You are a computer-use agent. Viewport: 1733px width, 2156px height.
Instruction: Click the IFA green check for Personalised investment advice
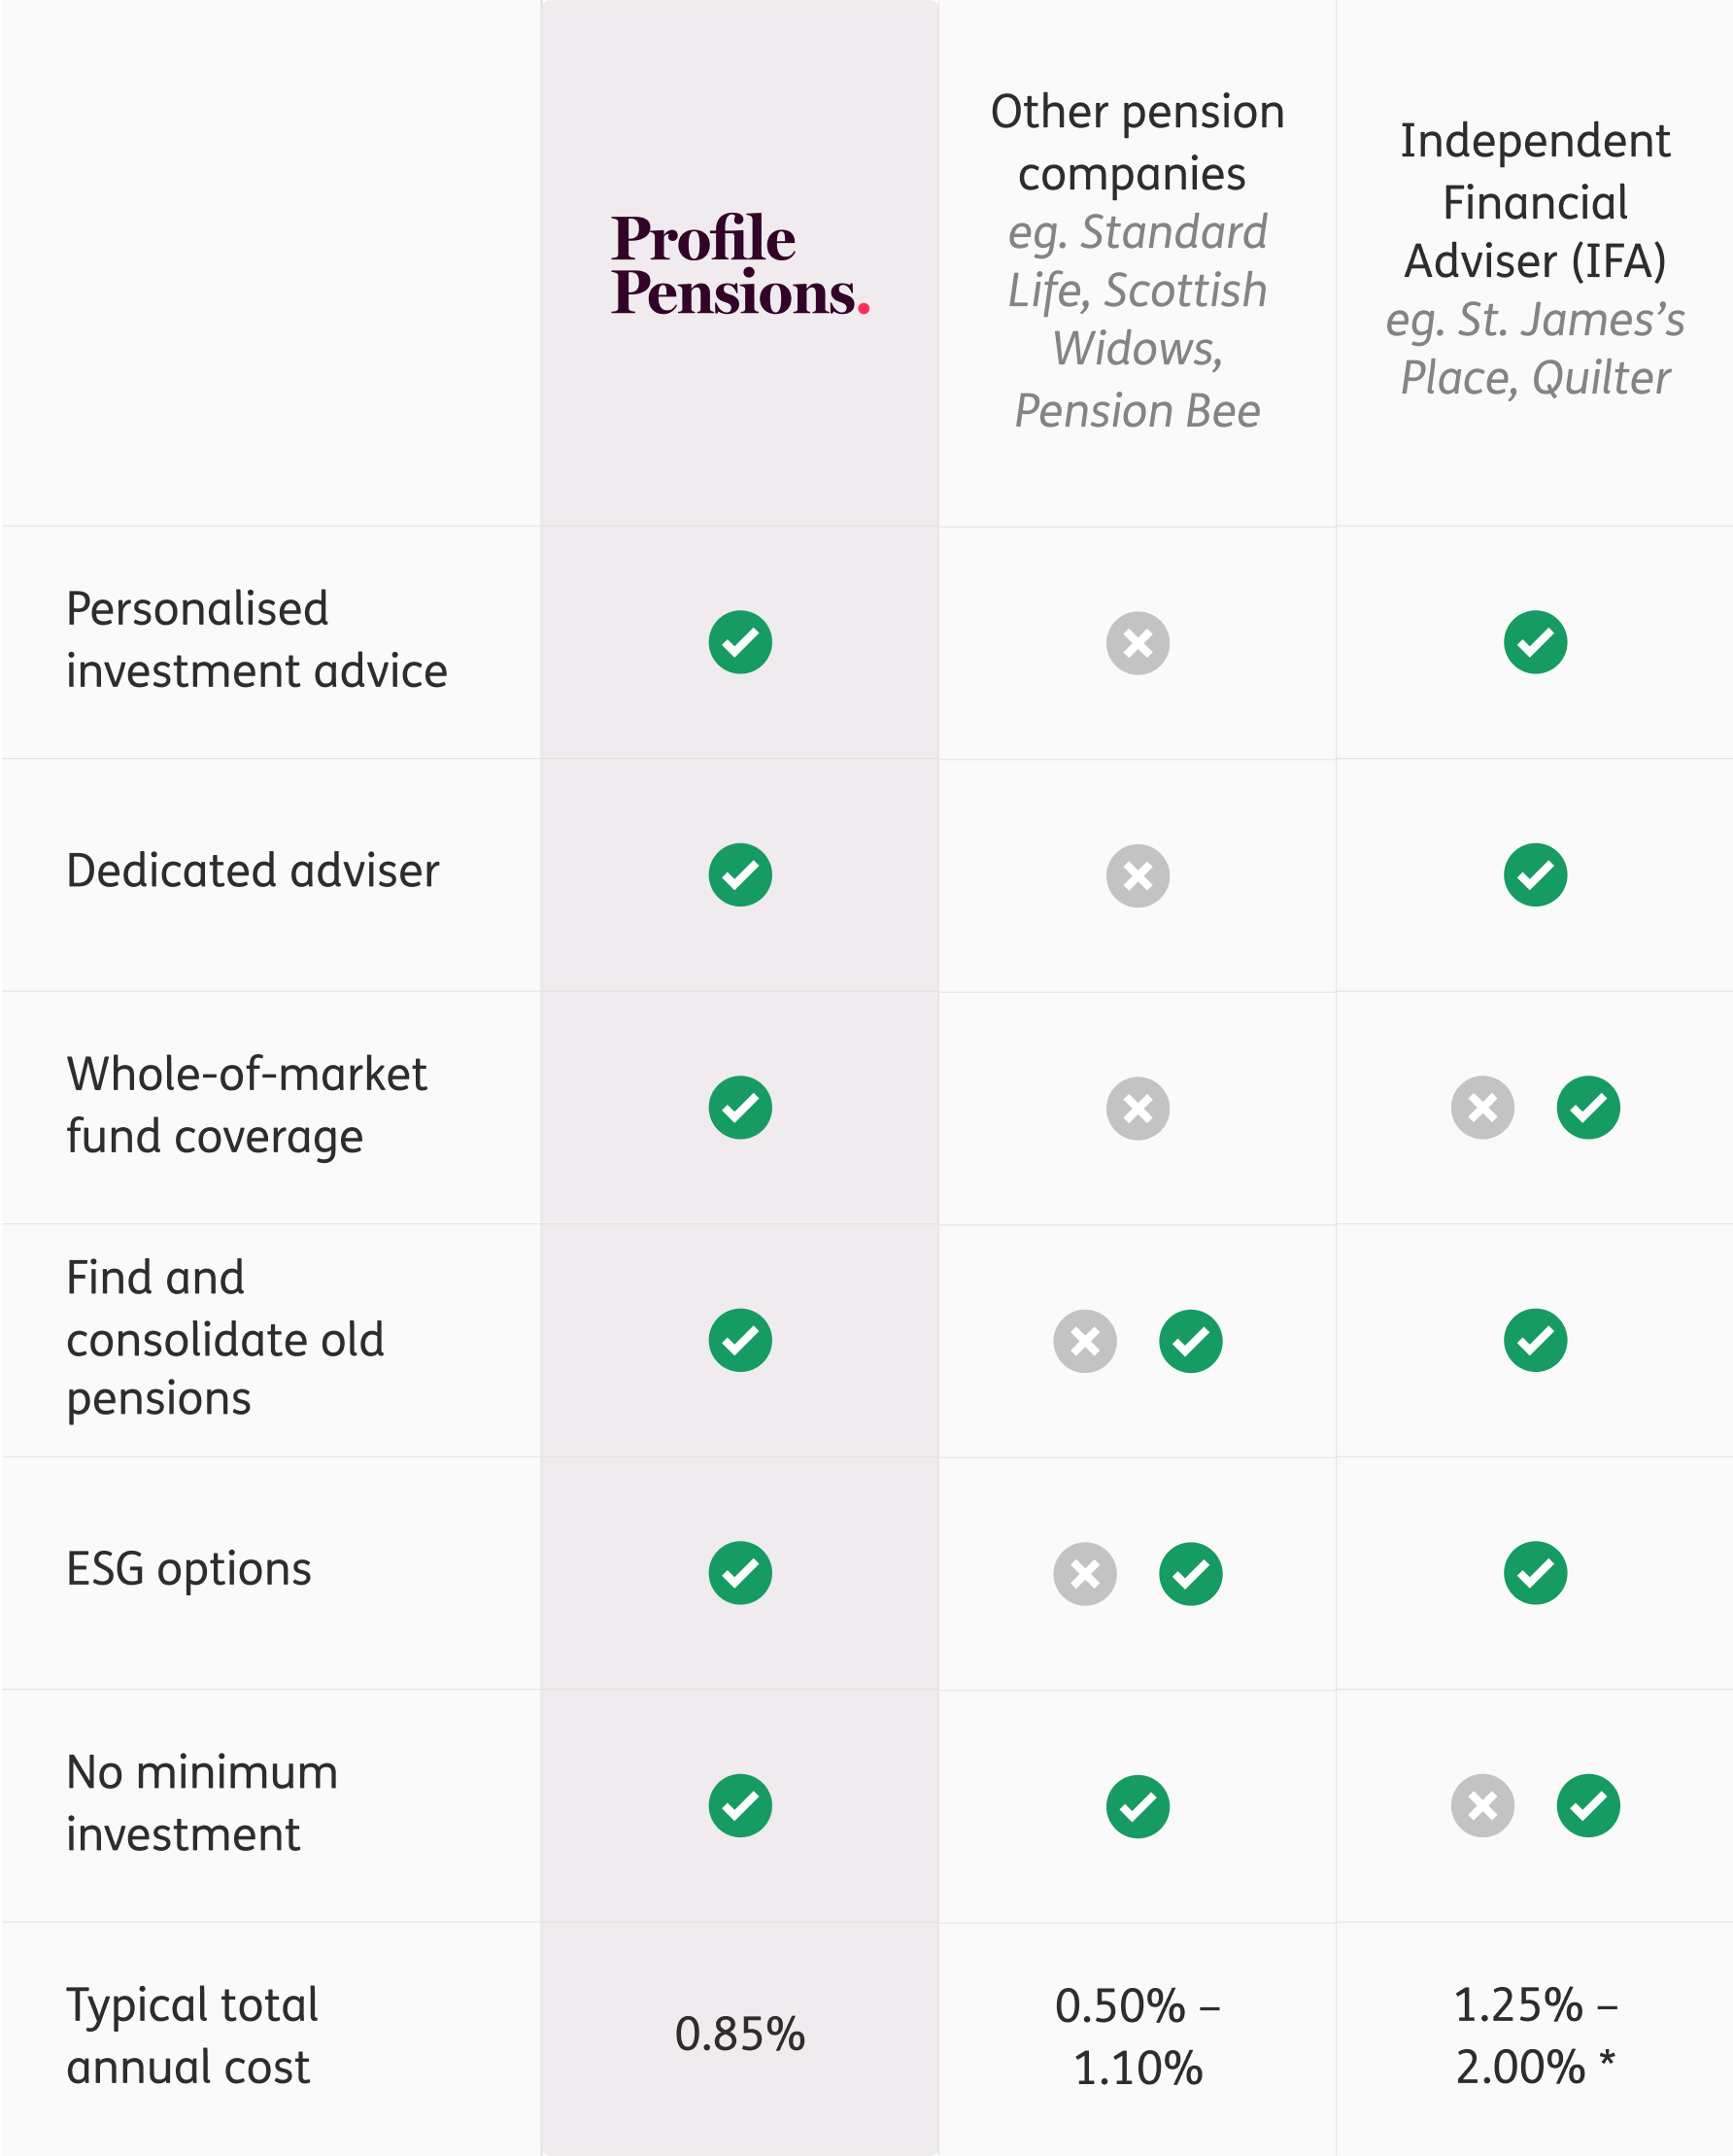[x=1535, y=642]
